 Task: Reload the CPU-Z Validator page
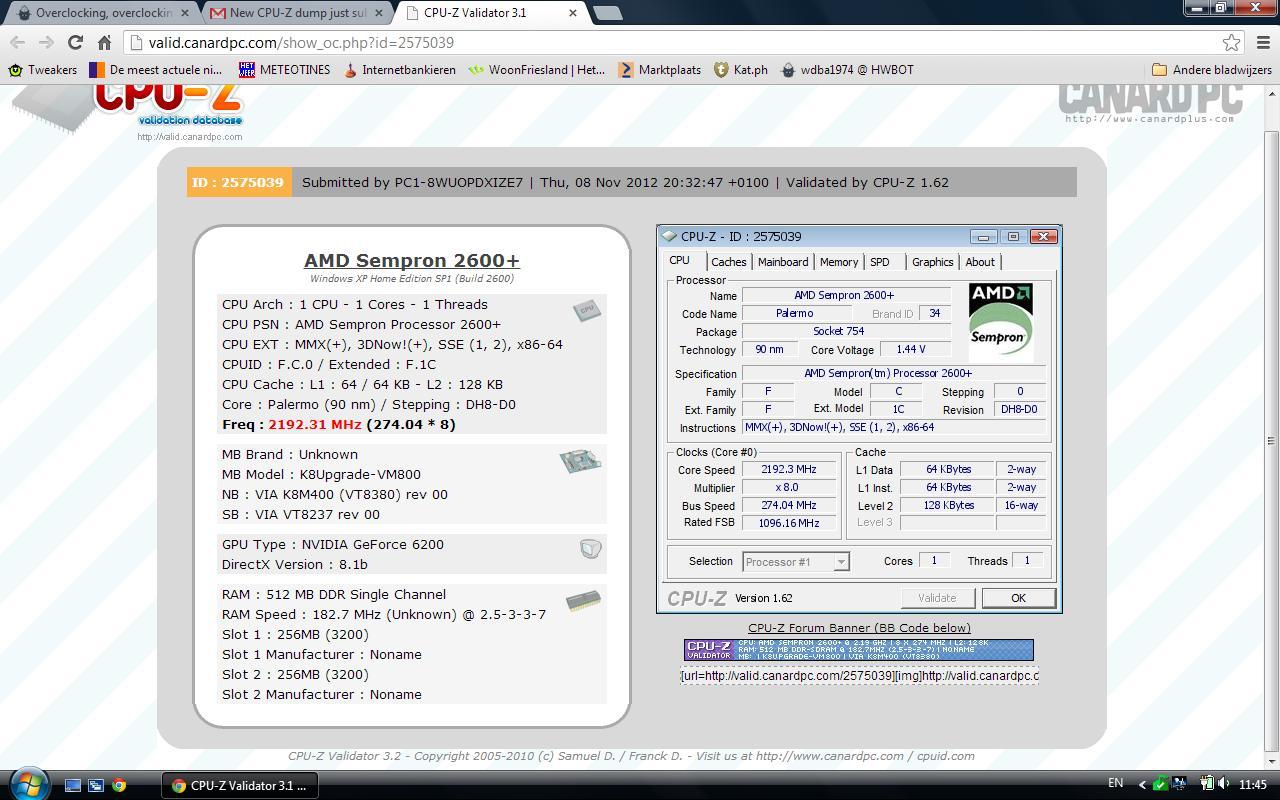point(75,42)
